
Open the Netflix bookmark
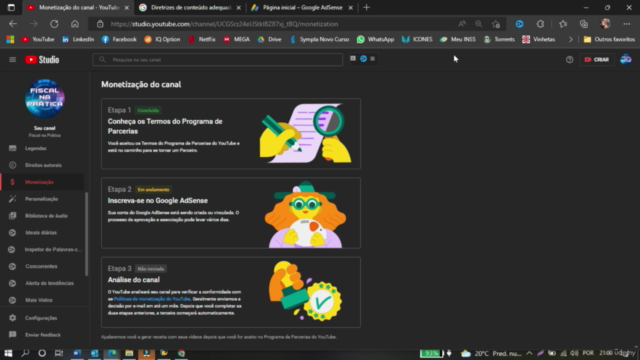point(202,39)
